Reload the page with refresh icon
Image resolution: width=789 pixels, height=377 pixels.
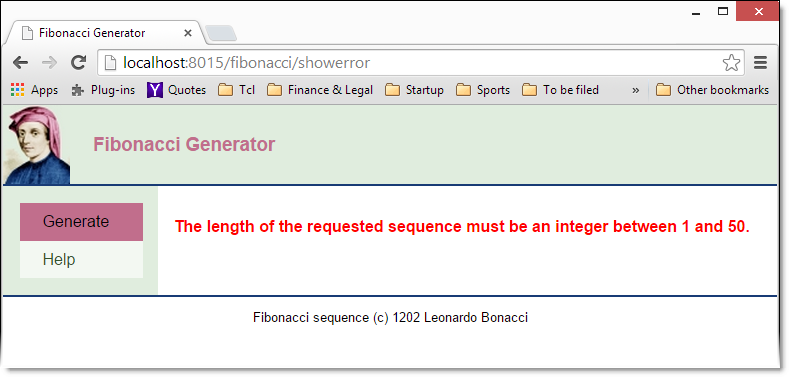click(x=78, y=63)
